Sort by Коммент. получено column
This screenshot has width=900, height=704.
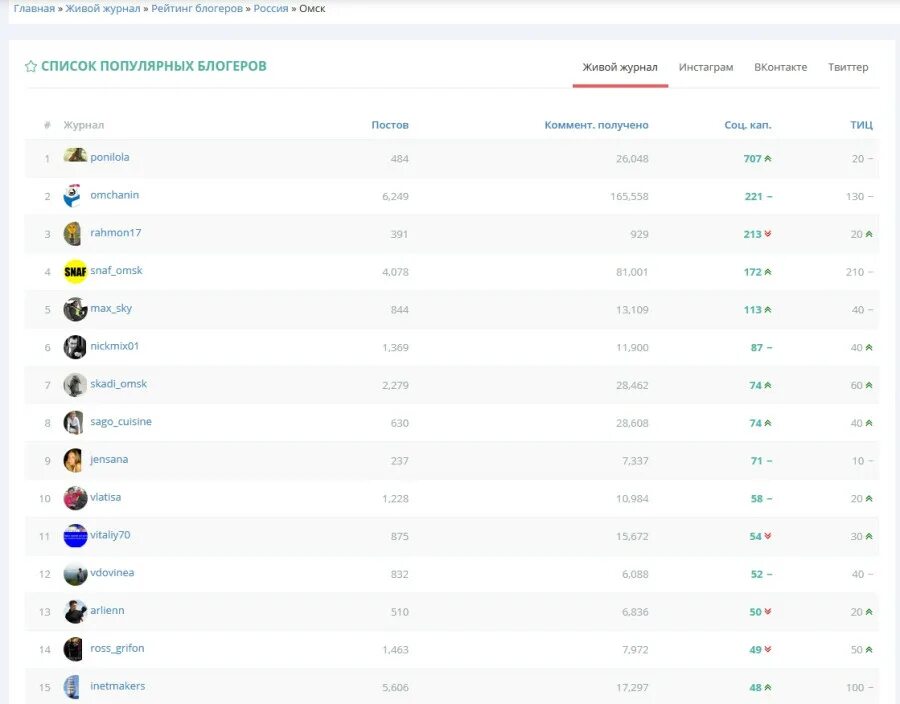(x=596, y=125)
